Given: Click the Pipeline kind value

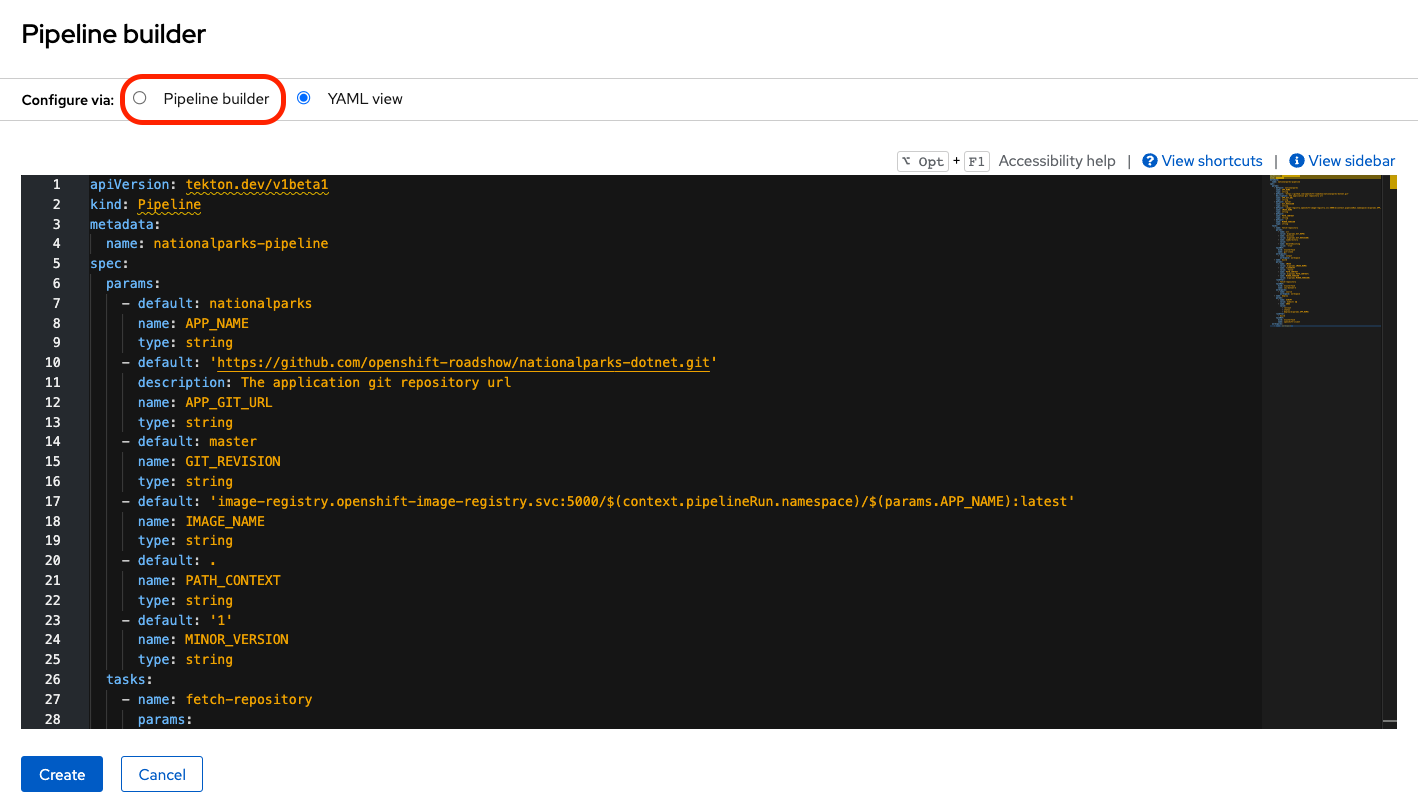Looking at the screenshot, I should pyautogui.click(x=169, y=205).
